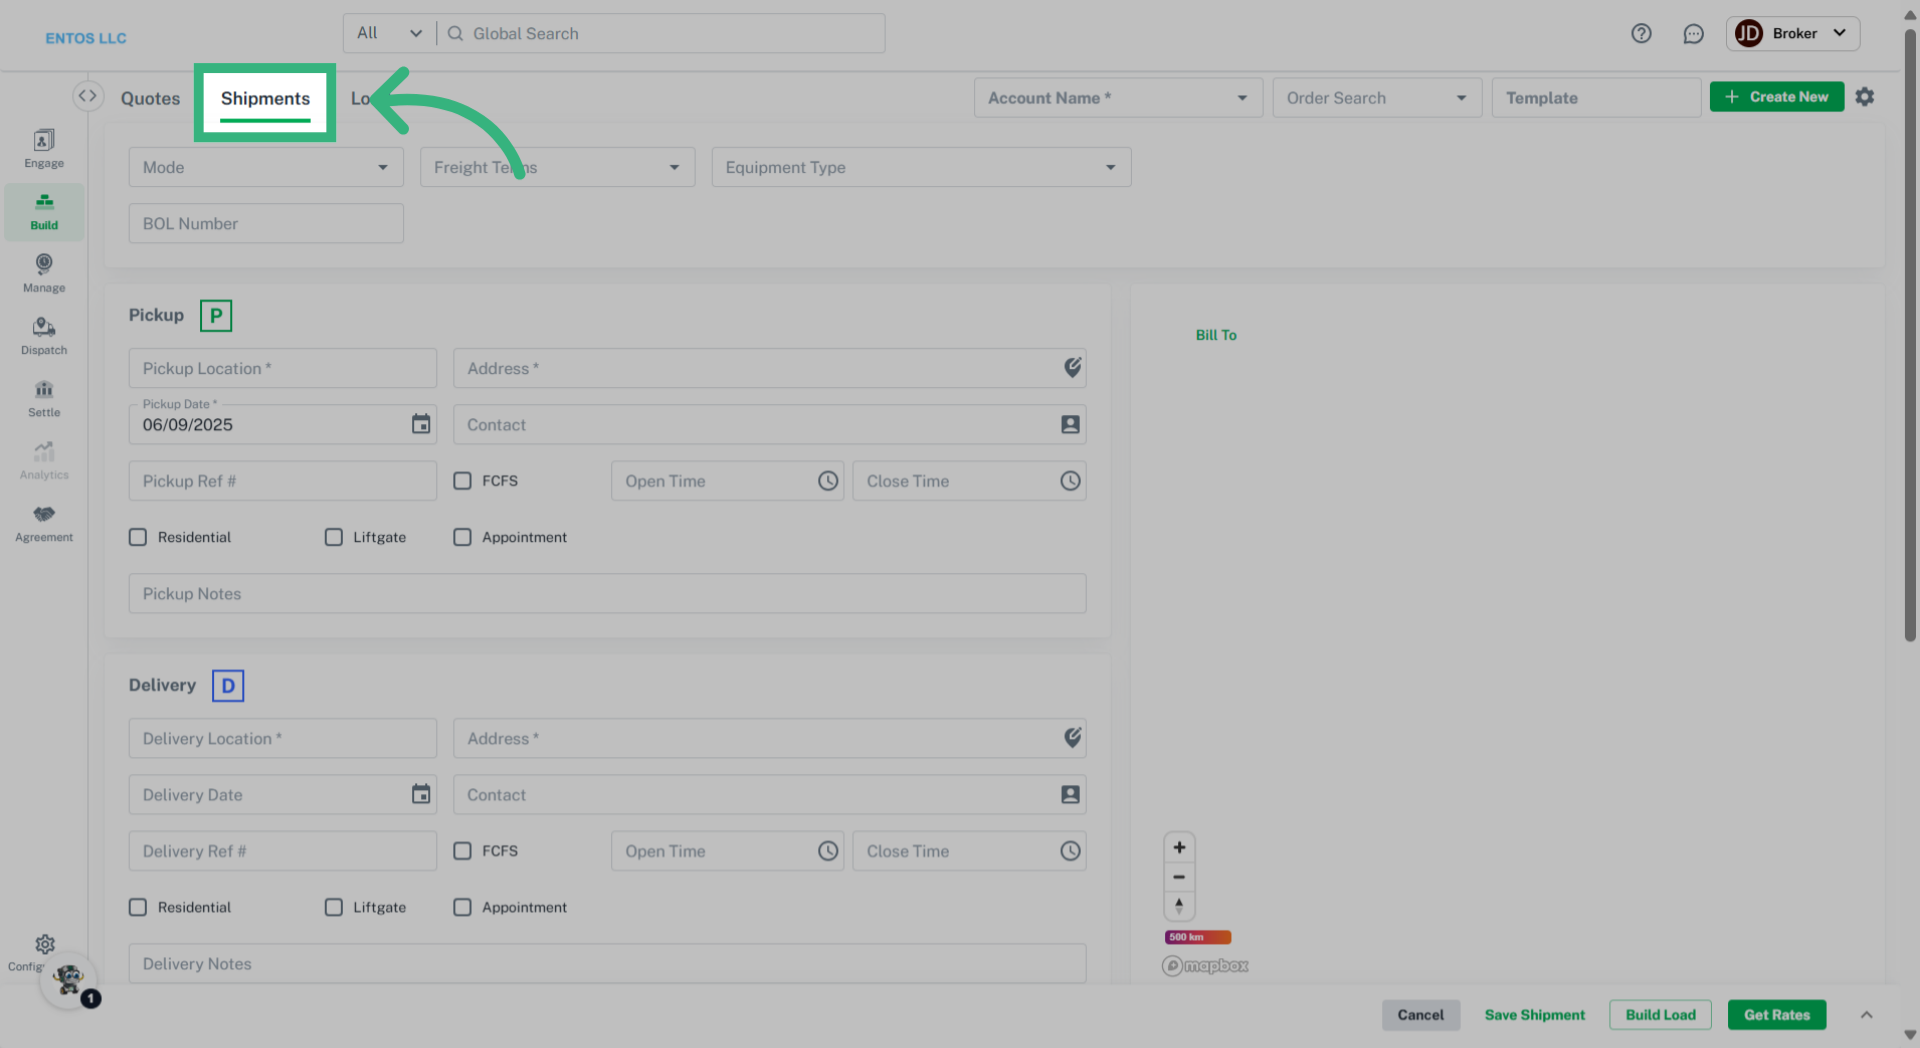
Task: Open the Settle sidebar icon
Action: coord(44,398)
